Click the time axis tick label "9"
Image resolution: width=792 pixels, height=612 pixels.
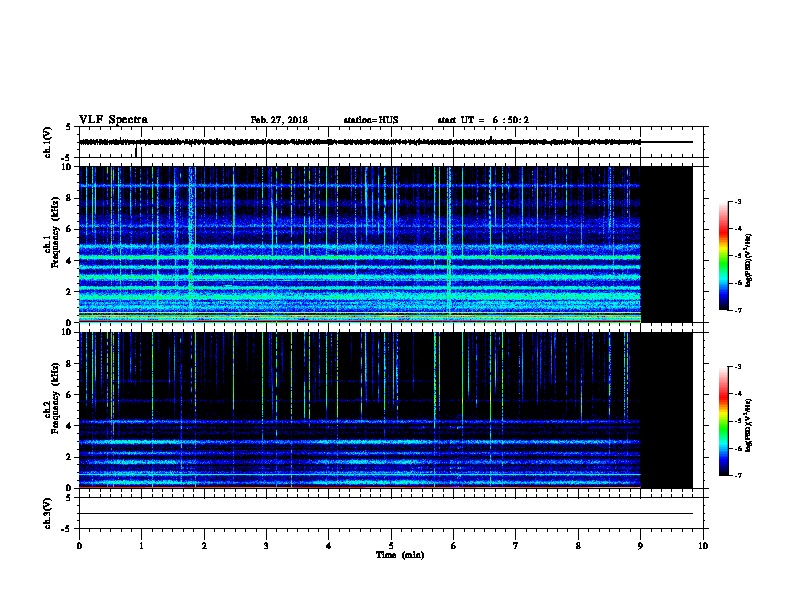tap(640, 546)
